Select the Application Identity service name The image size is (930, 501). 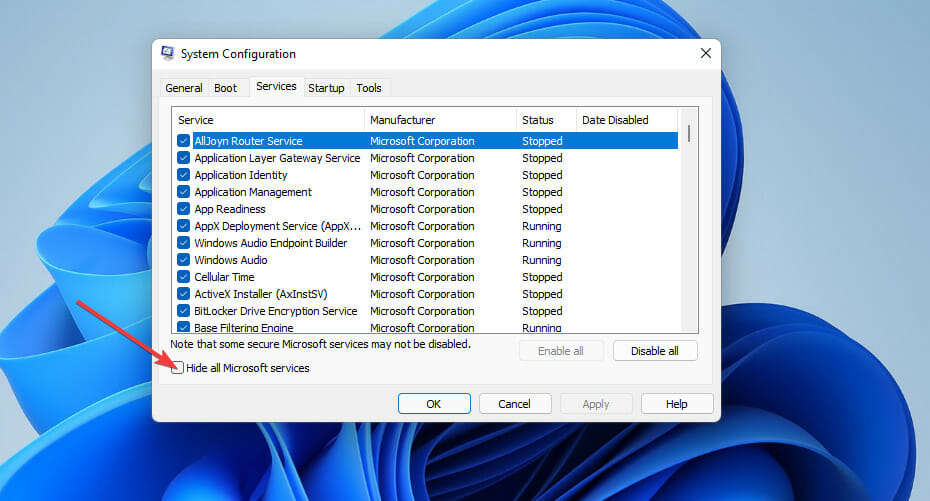[241, 175]
